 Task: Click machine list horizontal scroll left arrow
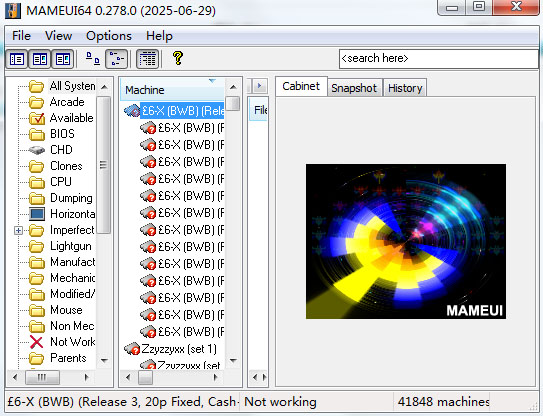coord(128,377)
